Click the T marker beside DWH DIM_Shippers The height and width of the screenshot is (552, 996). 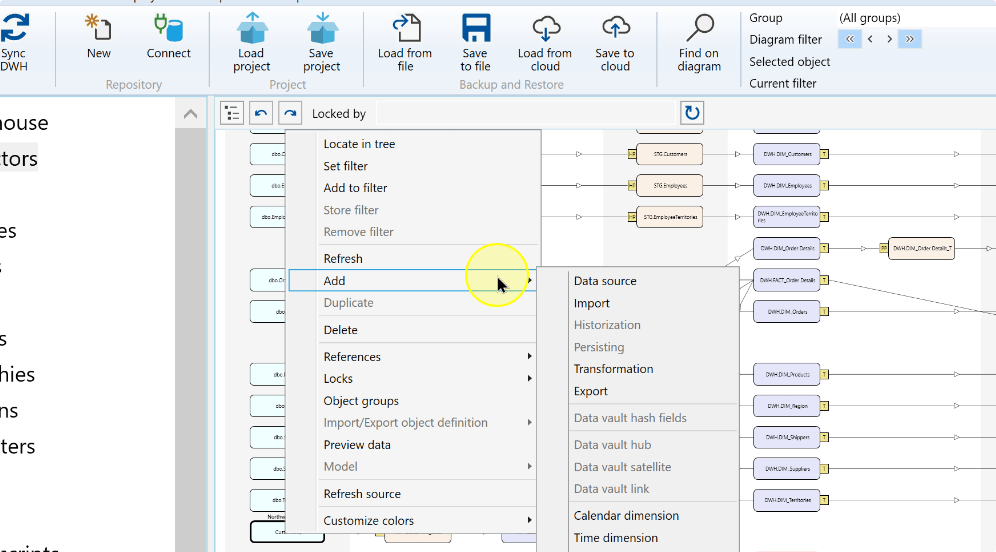click(824, 437)
